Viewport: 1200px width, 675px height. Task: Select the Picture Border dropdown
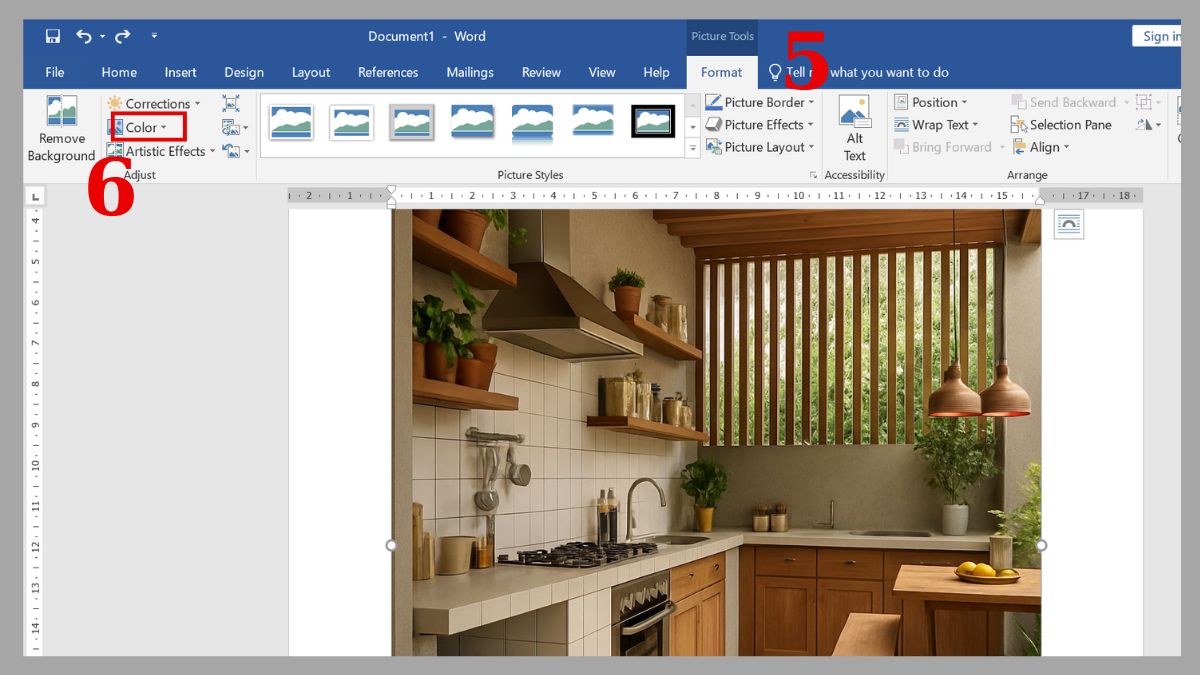point(758,101)
